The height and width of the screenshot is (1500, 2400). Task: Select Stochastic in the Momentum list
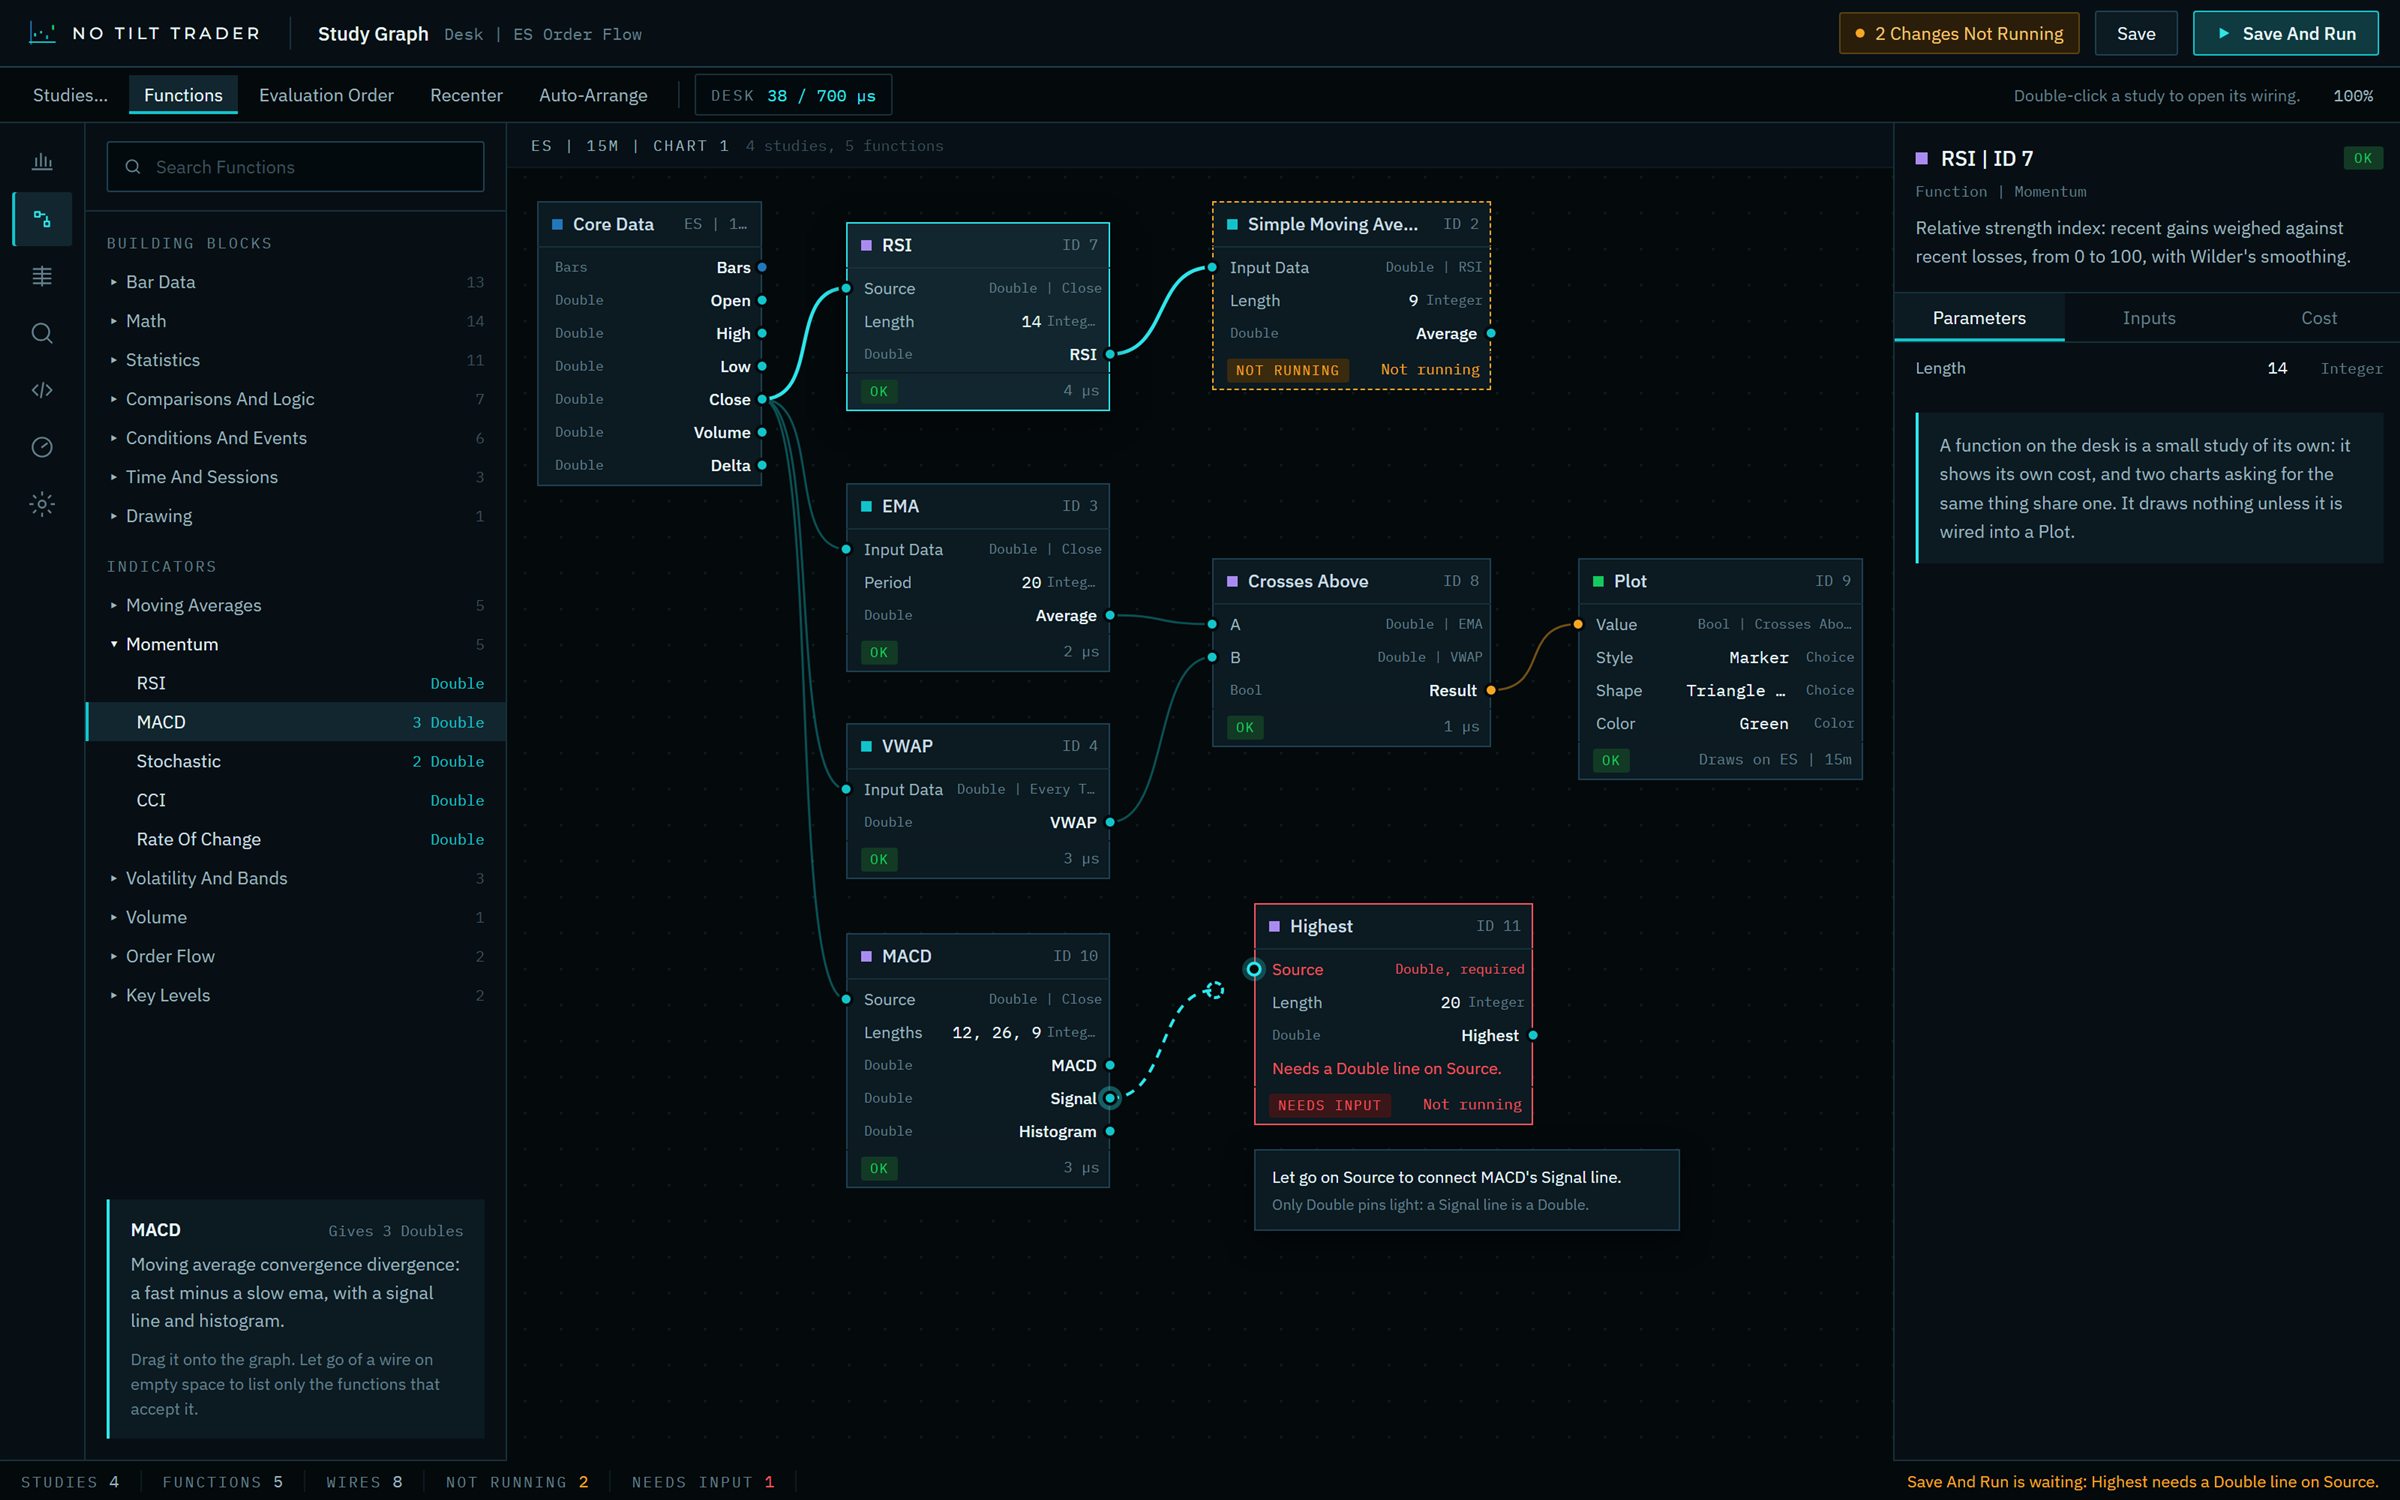(x=296, y=761)
